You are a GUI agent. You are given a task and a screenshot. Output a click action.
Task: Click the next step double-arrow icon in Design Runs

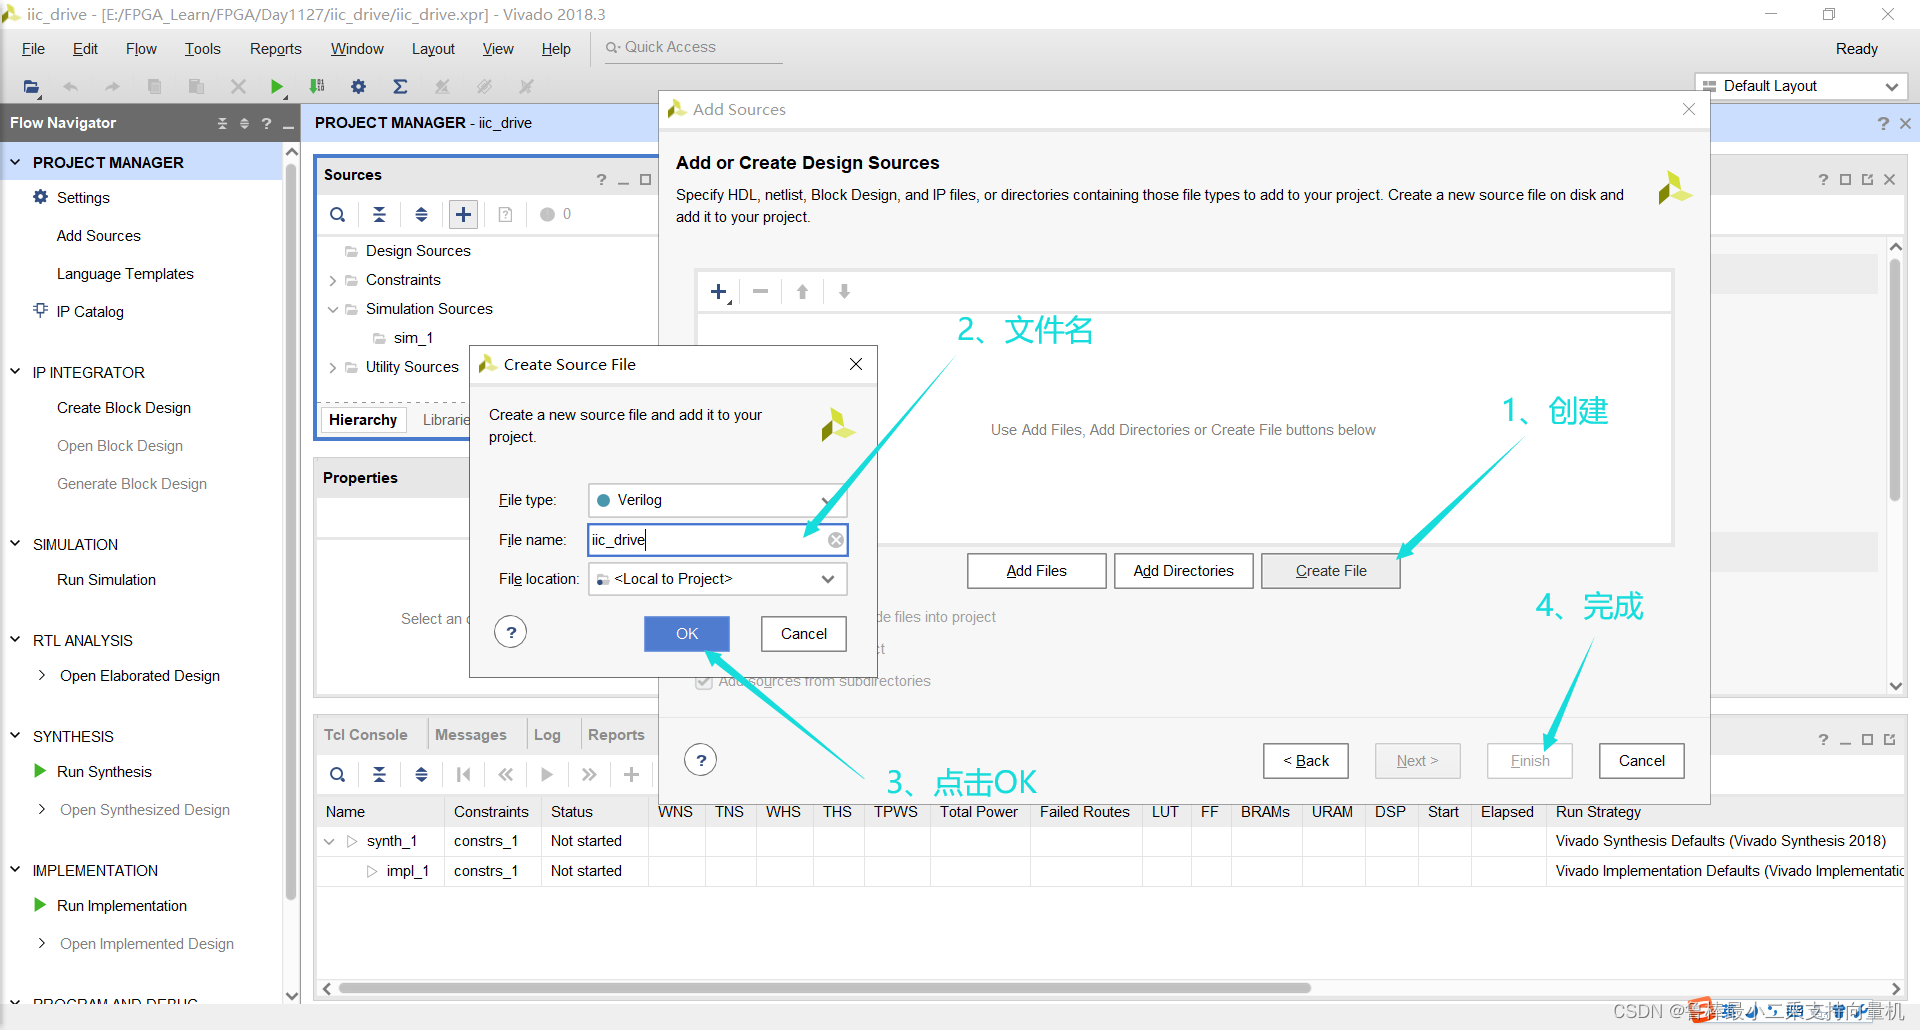pos(589,774)
